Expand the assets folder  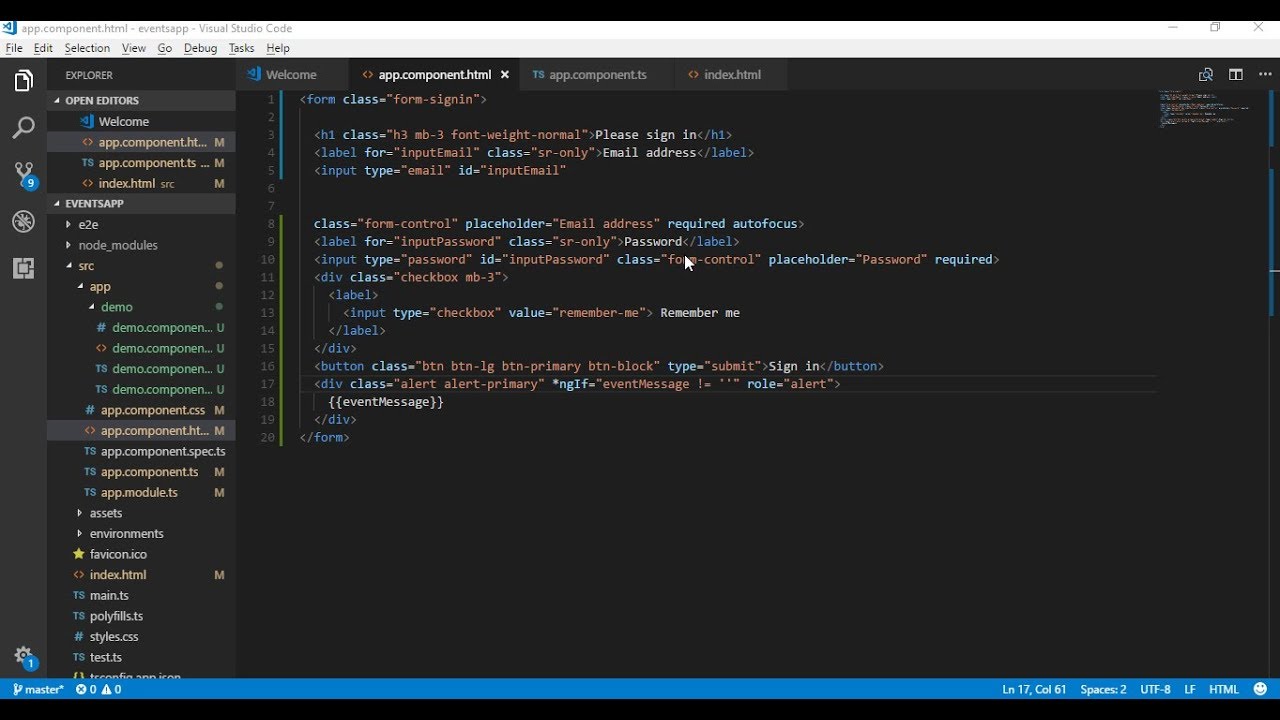click(x=141, y=513)
